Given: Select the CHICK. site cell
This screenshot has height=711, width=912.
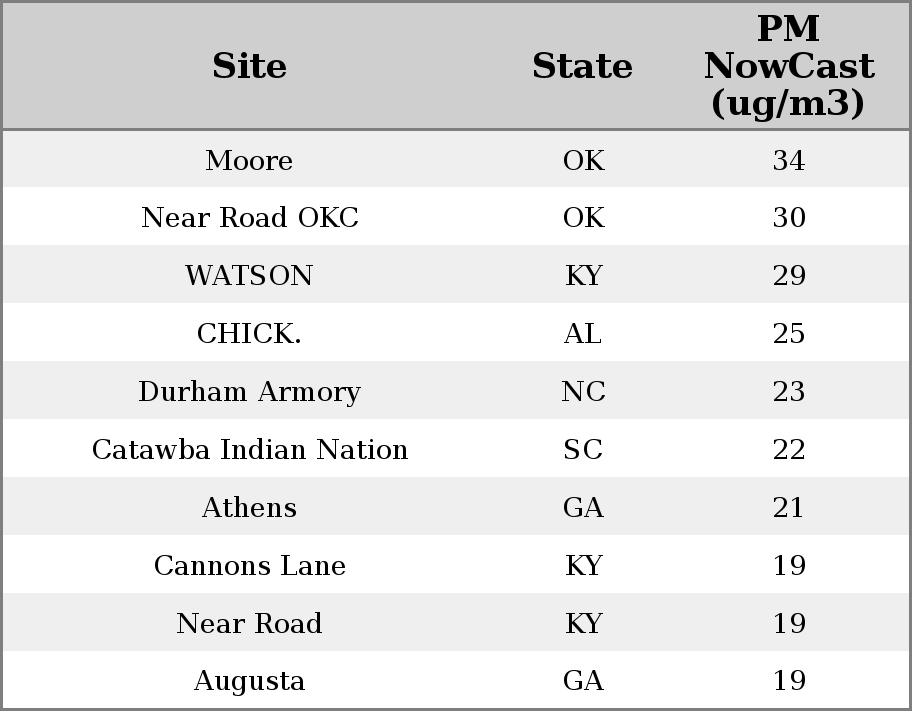Looking at the screenshot, I should pyautogui.click(x=249, y=334).
